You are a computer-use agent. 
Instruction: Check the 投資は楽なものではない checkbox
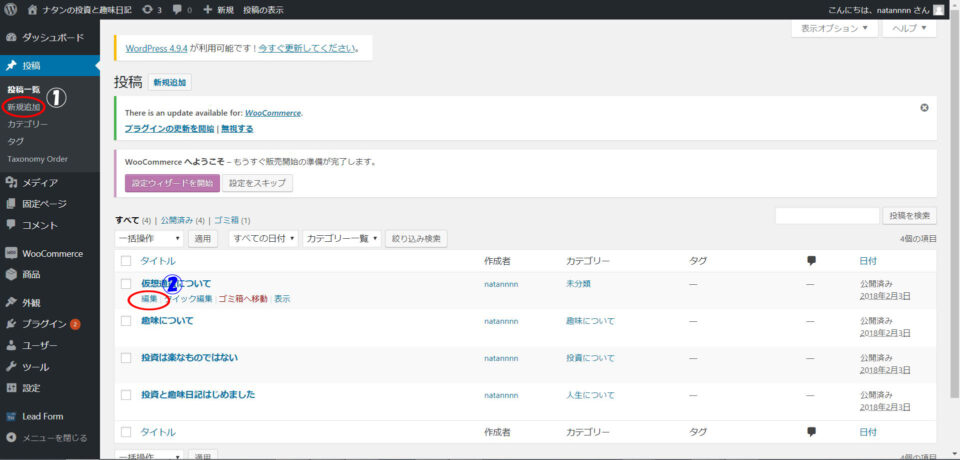pos(126,358)
